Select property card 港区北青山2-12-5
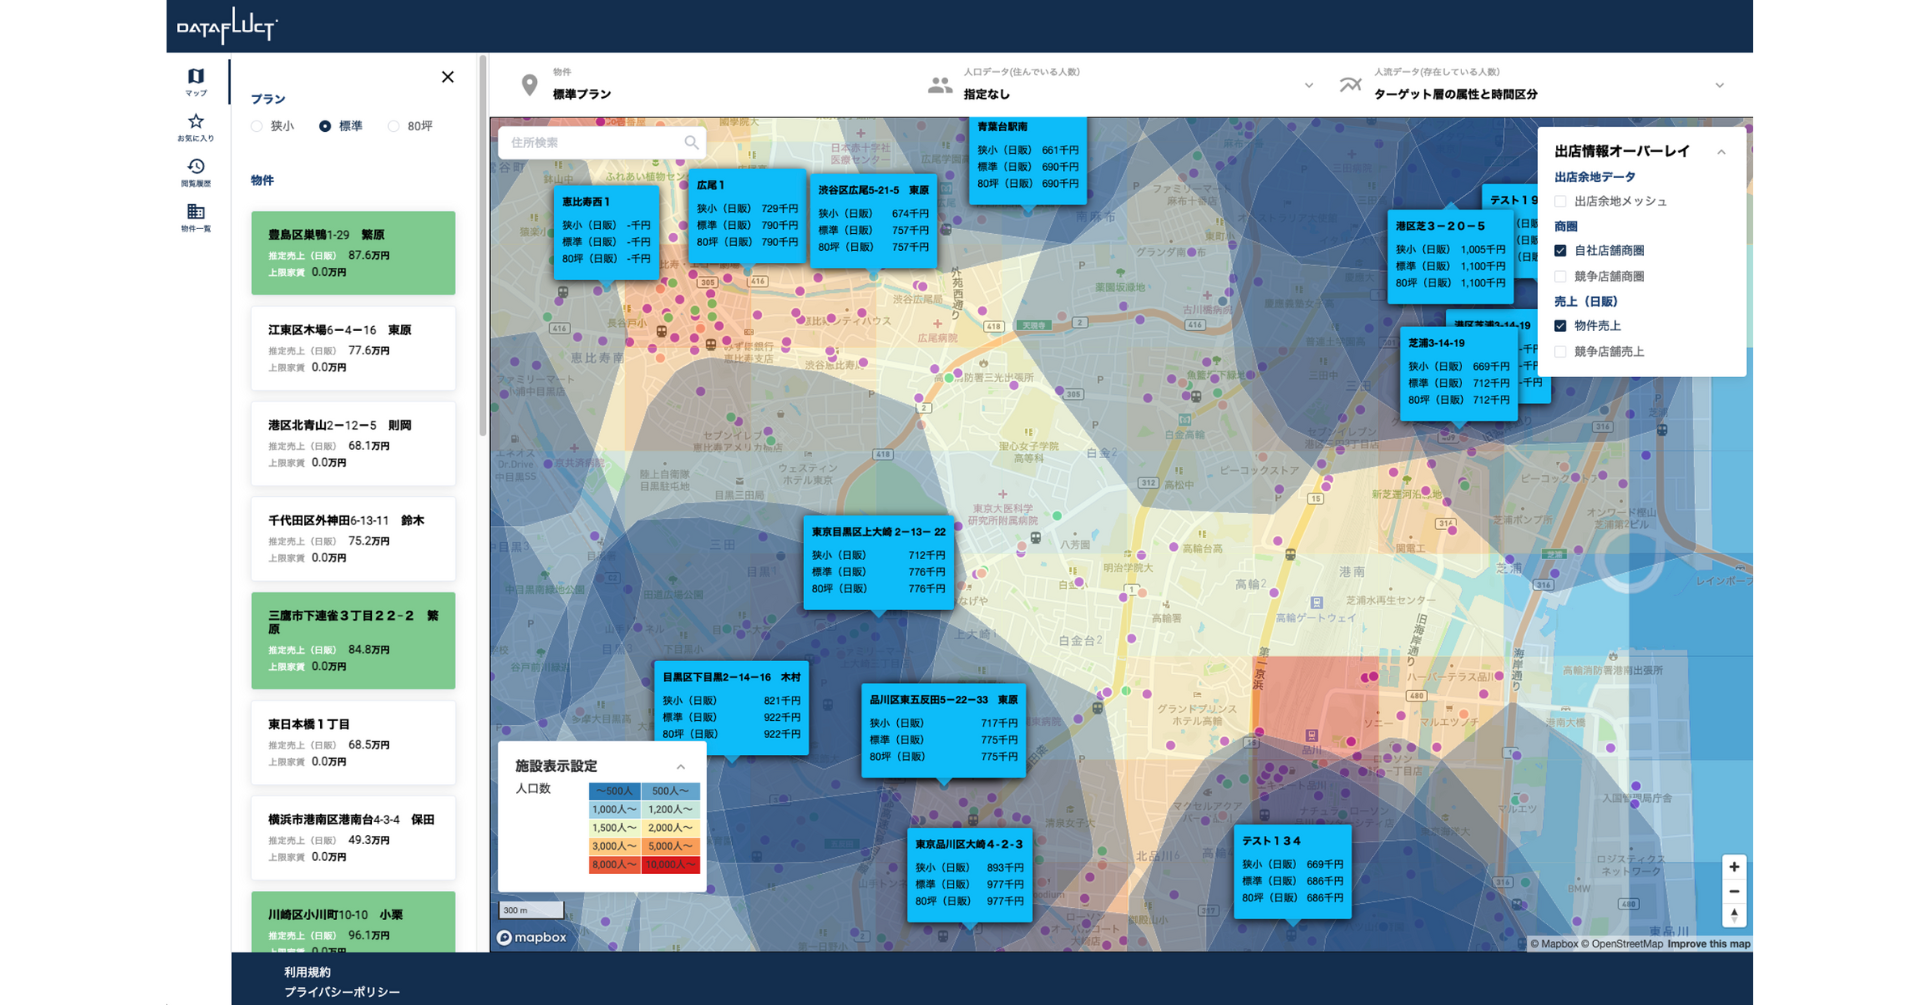 tap(353, 443)
